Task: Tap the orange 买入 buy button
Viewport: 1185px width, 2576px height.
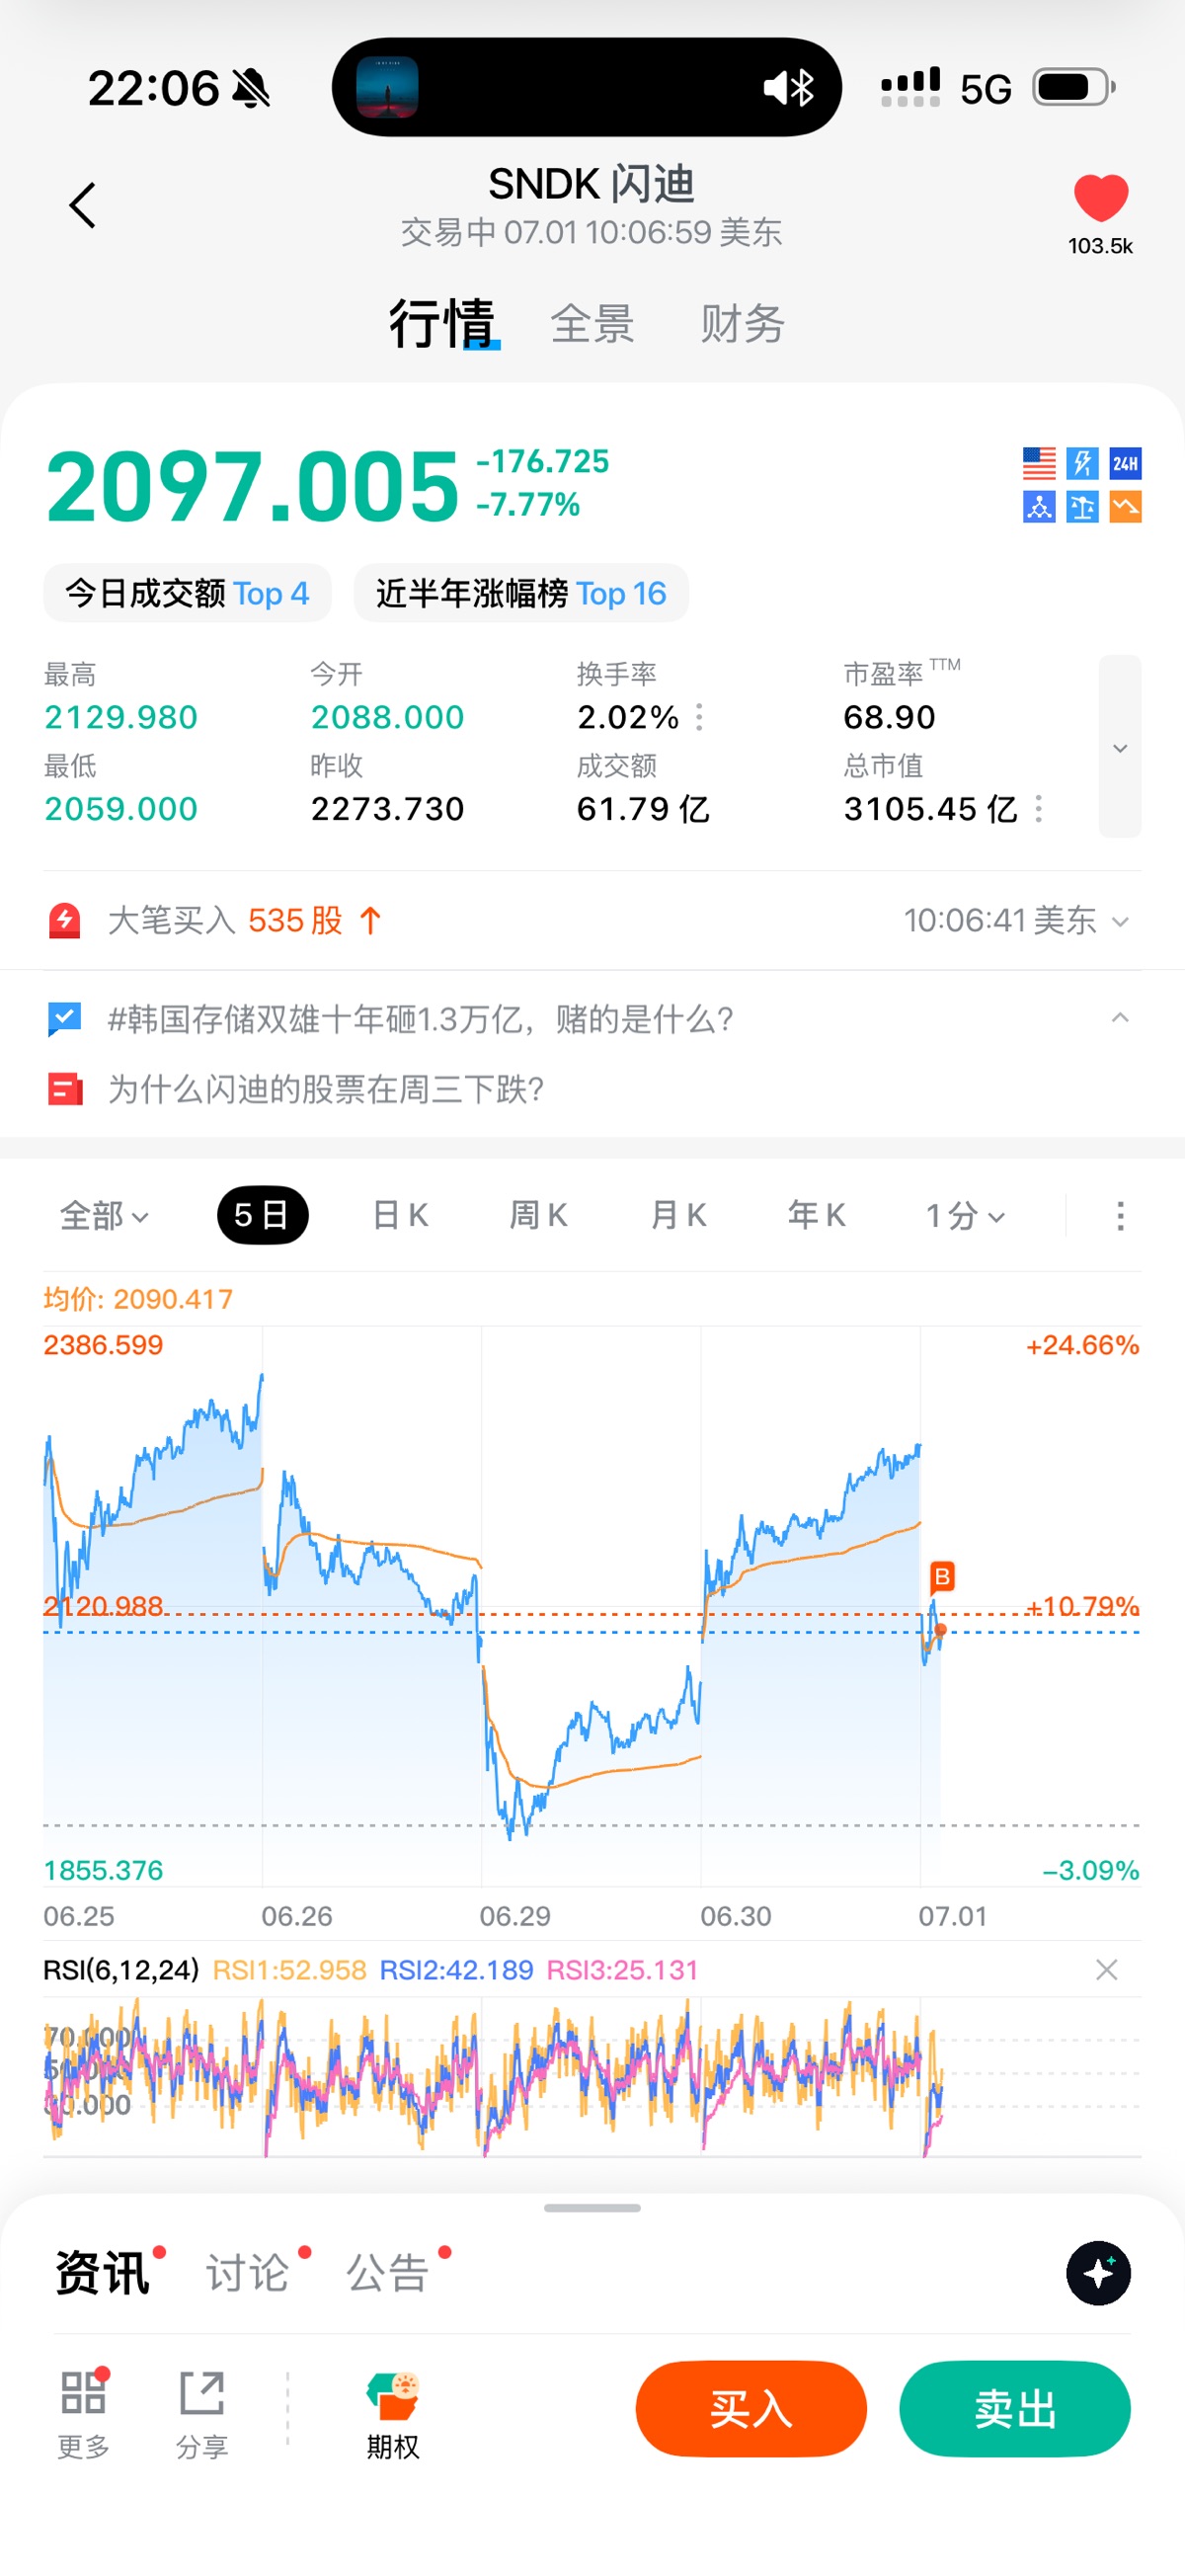Action: pyautogui.click(x=751, y=2409)
